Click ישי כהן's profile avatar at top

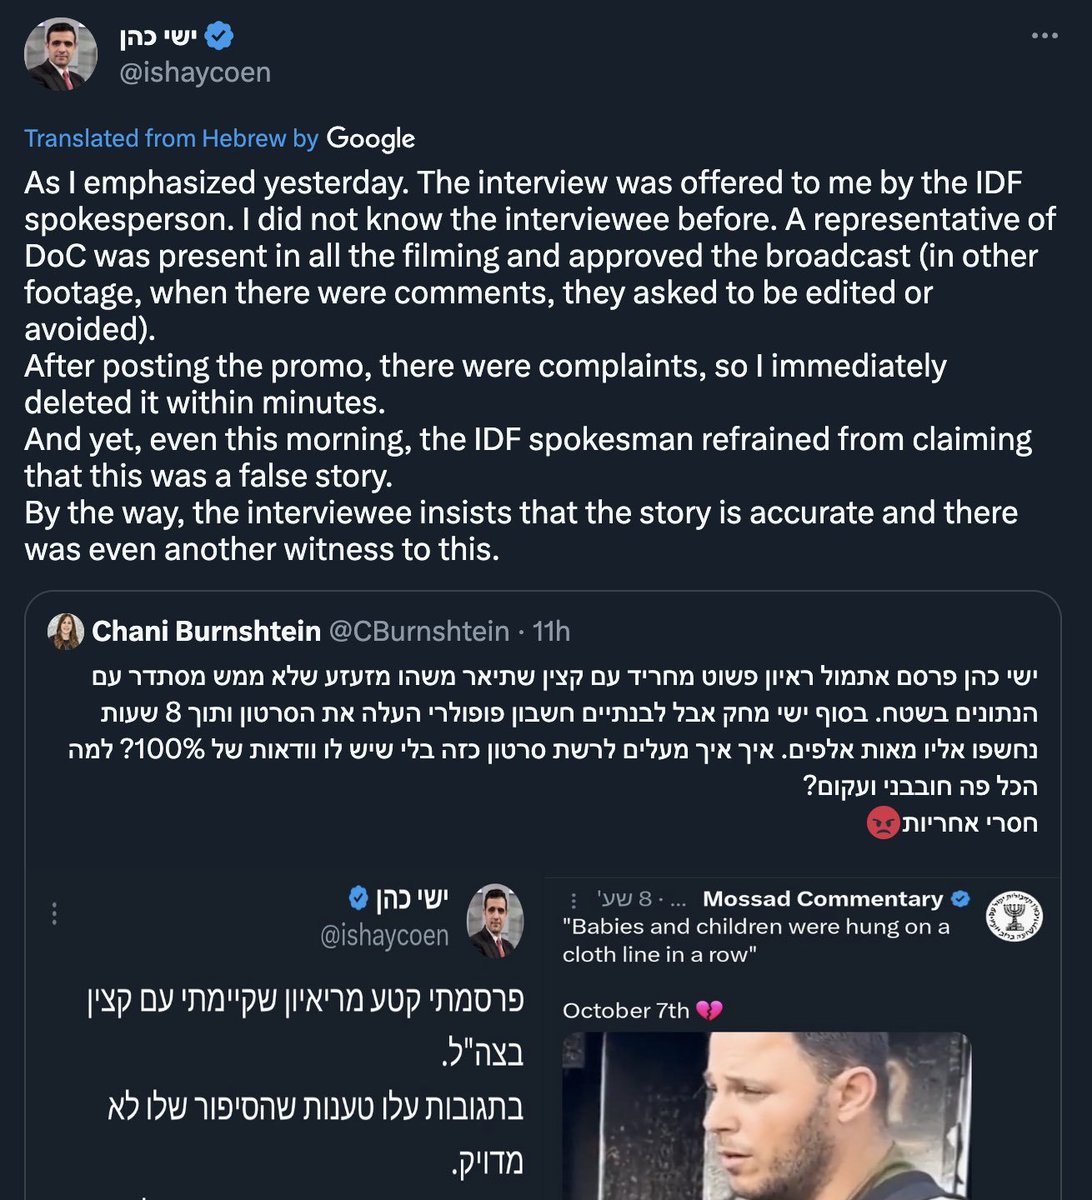61,55
